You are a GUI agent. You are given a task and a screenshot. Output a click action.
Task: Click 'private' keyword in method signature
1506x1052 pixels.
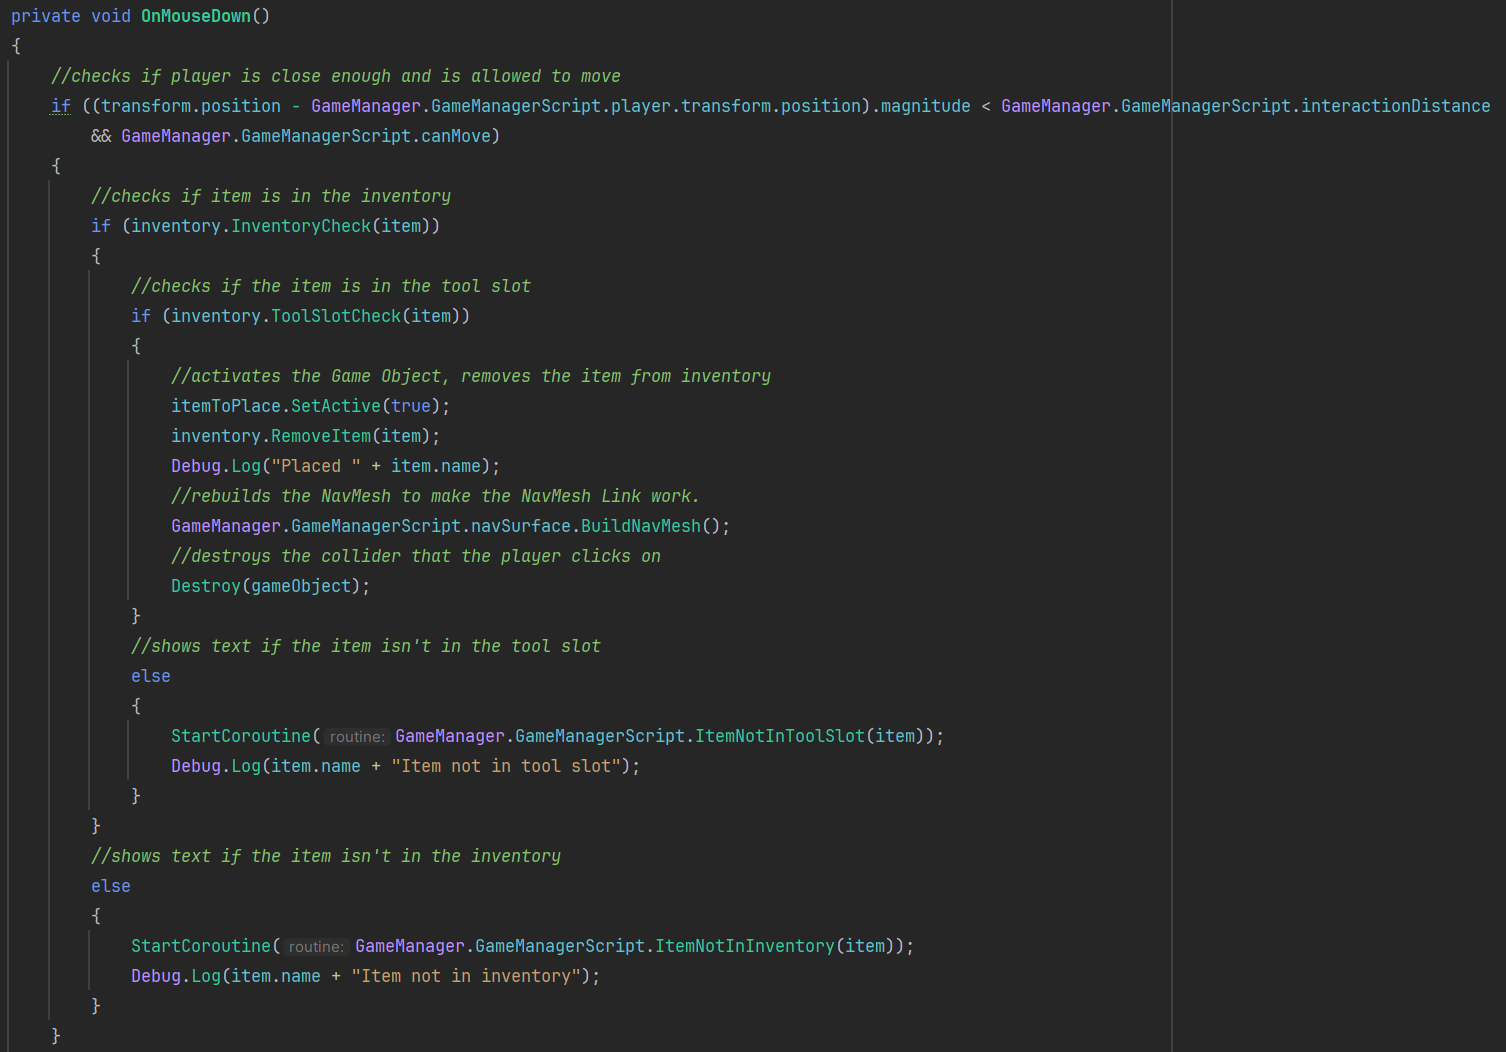tap(46, 16)
